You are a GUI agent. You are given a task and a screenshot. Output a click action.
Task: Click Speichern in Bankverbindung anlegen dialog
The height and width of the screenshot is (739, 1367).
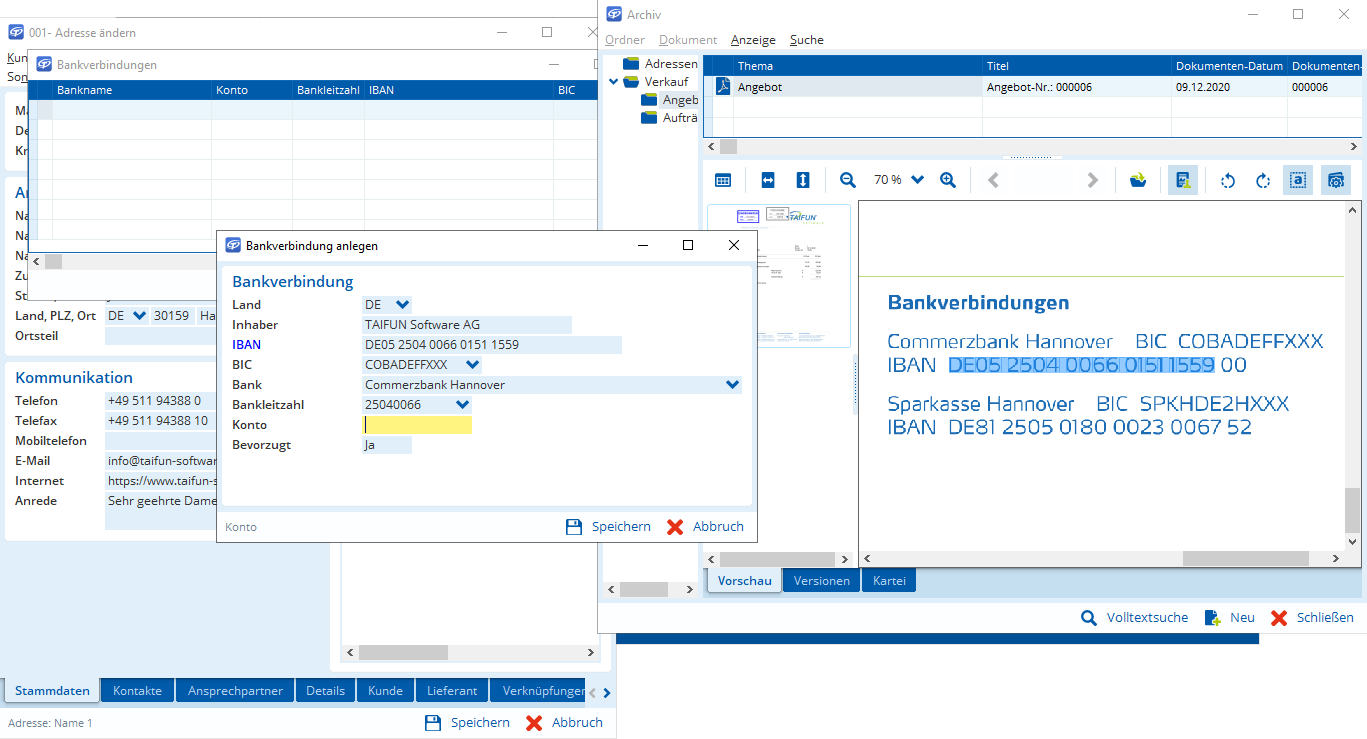click(x=609, y=527)
